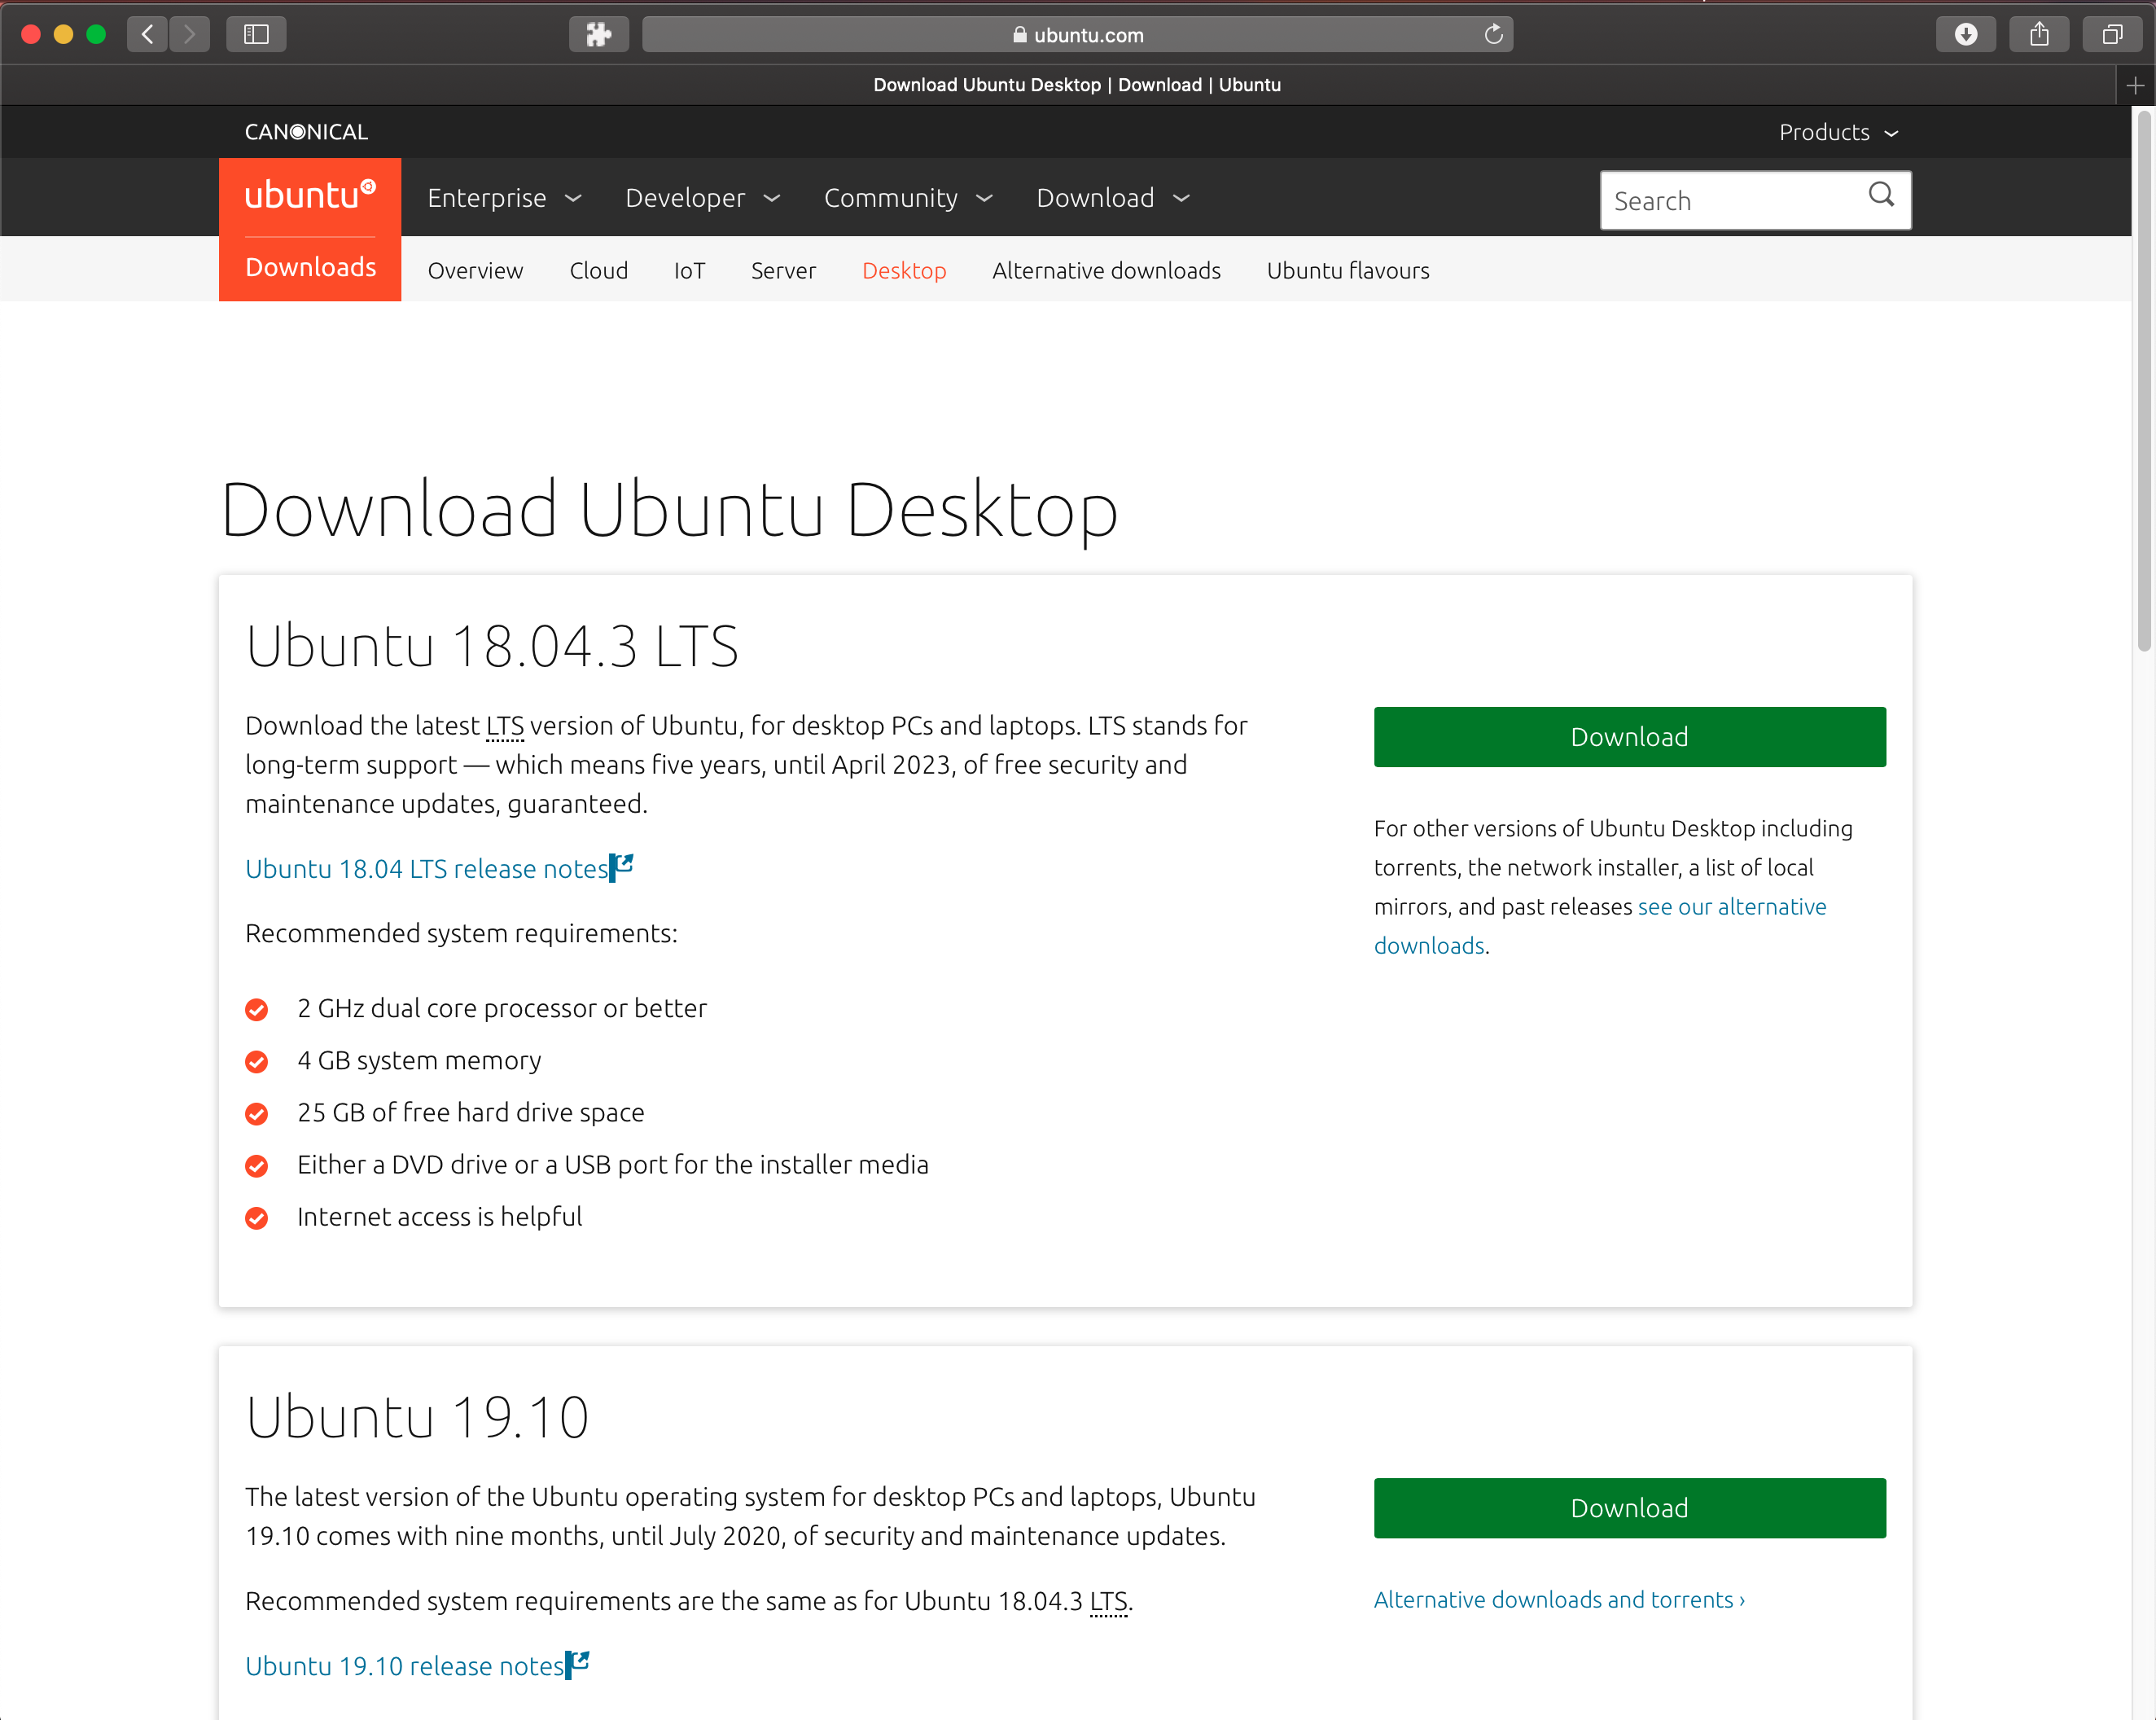Download Ubuntu 19.10
The width and height of the screenshot is (2156, 1720).
(x=1629, y=1508)
